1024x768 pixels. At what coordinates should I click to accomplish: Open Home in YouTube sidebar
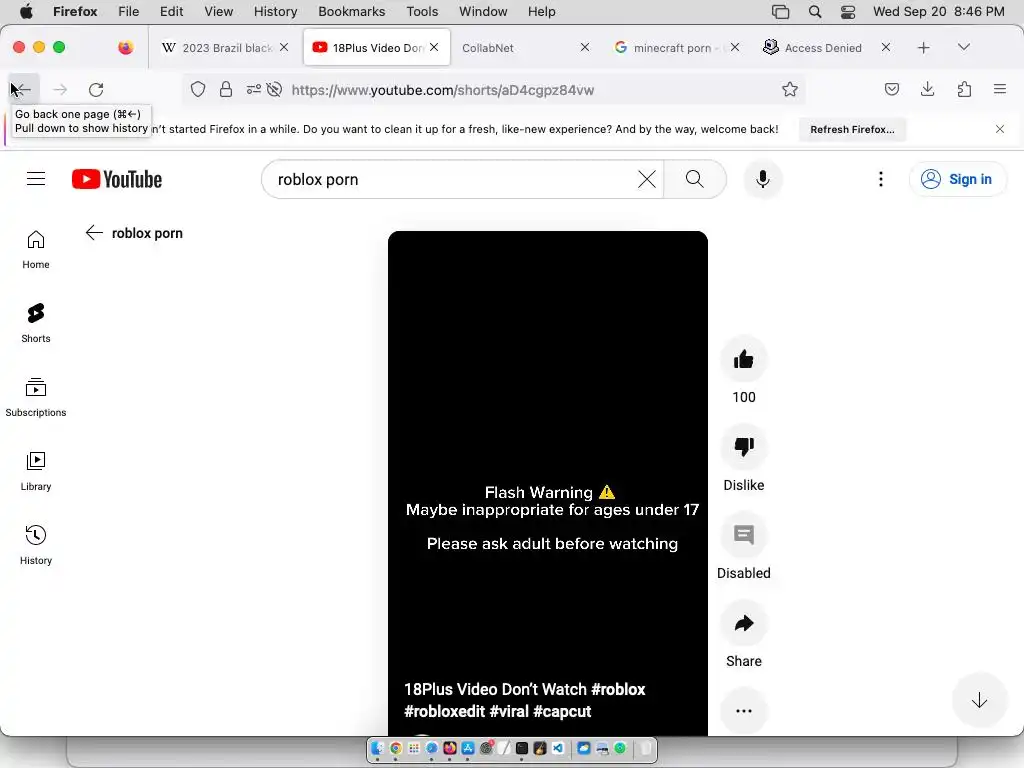[36, 249]
